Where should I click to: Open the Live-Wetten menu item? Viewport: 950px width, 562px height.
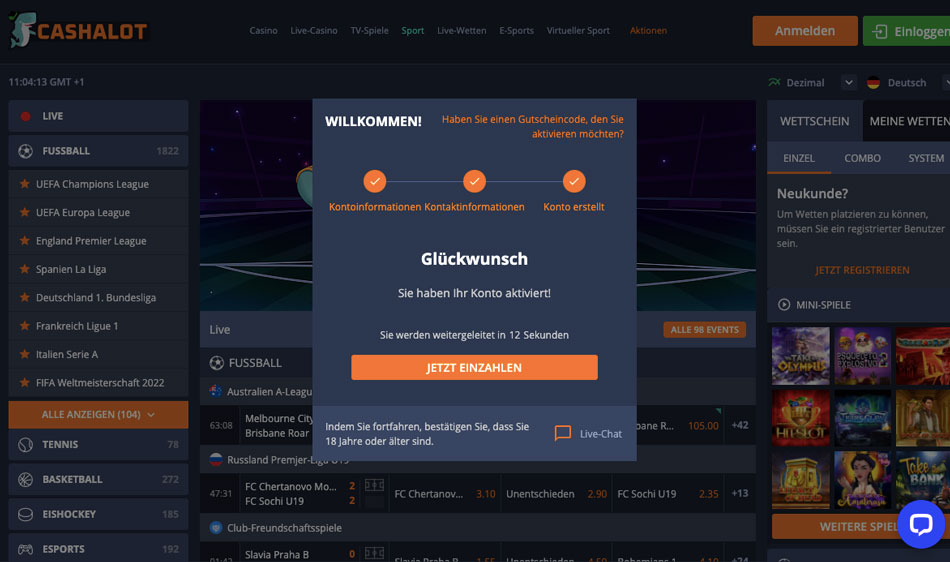[x=462, y=30]
